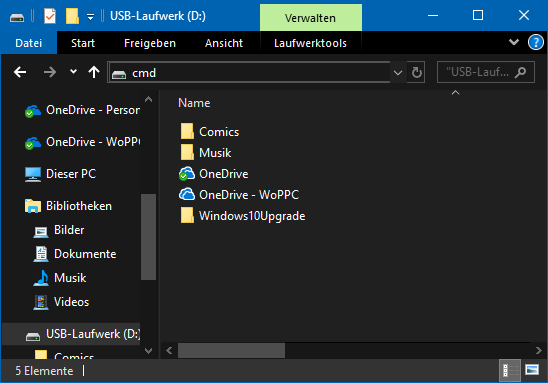
Task: Click navigation pane scroll down arrow
Action: tap(149, 351)
